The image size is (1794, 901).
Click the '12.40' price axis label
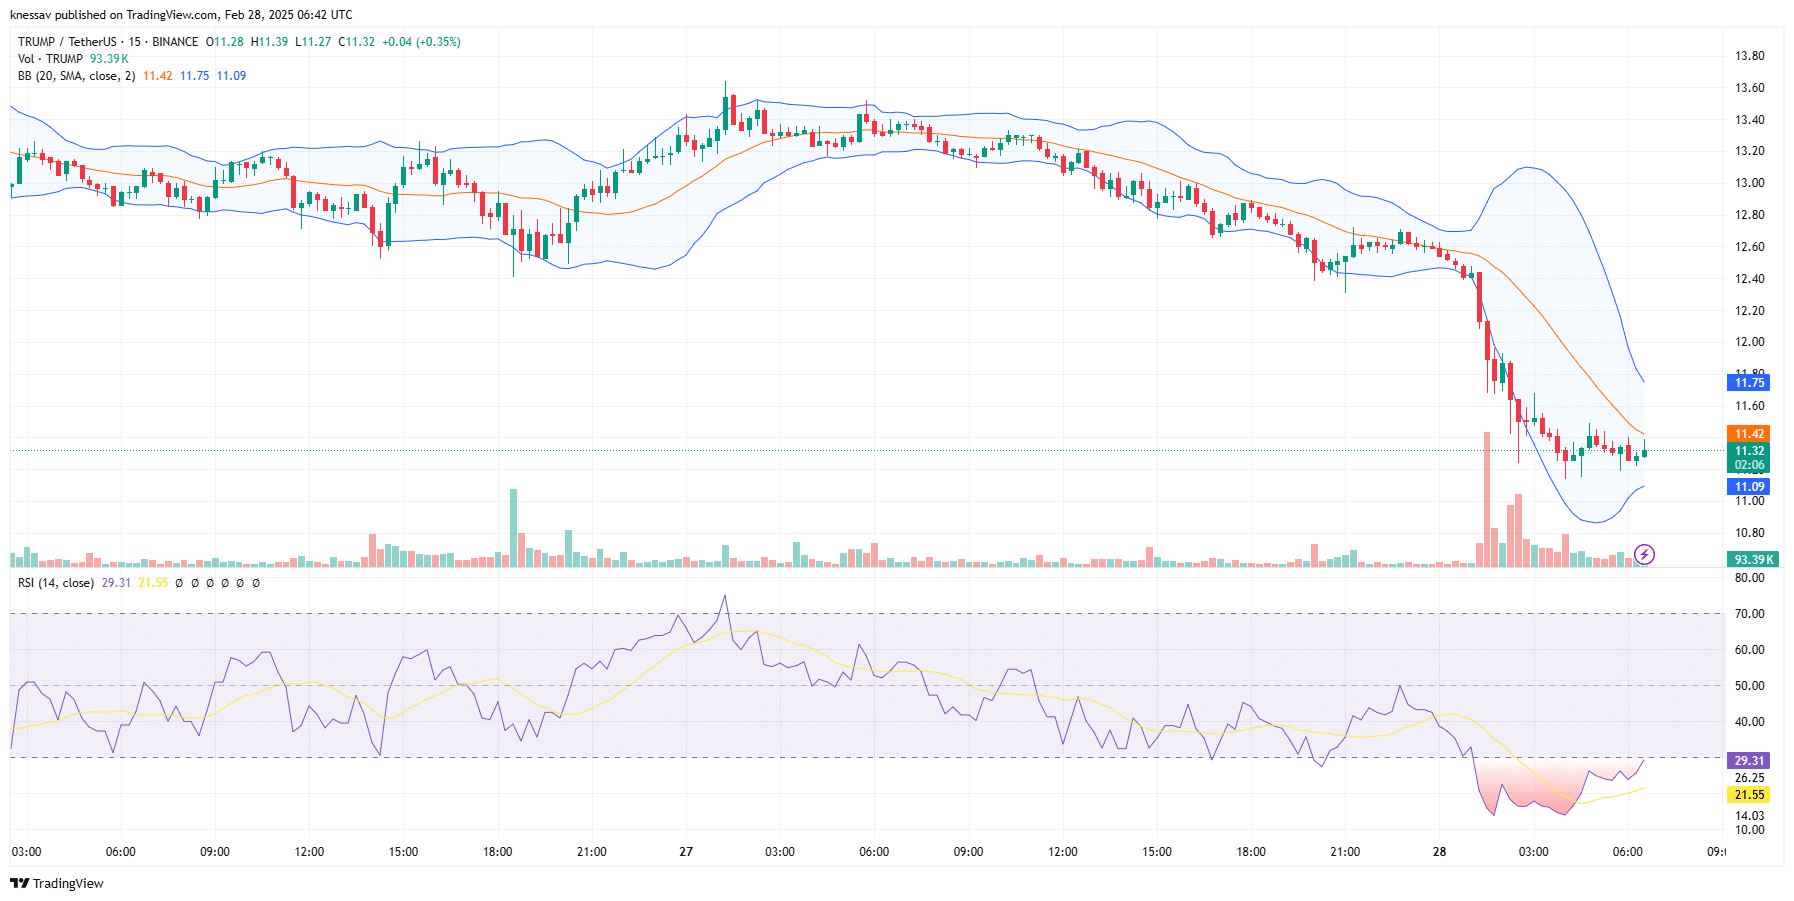coord(1749,279)
